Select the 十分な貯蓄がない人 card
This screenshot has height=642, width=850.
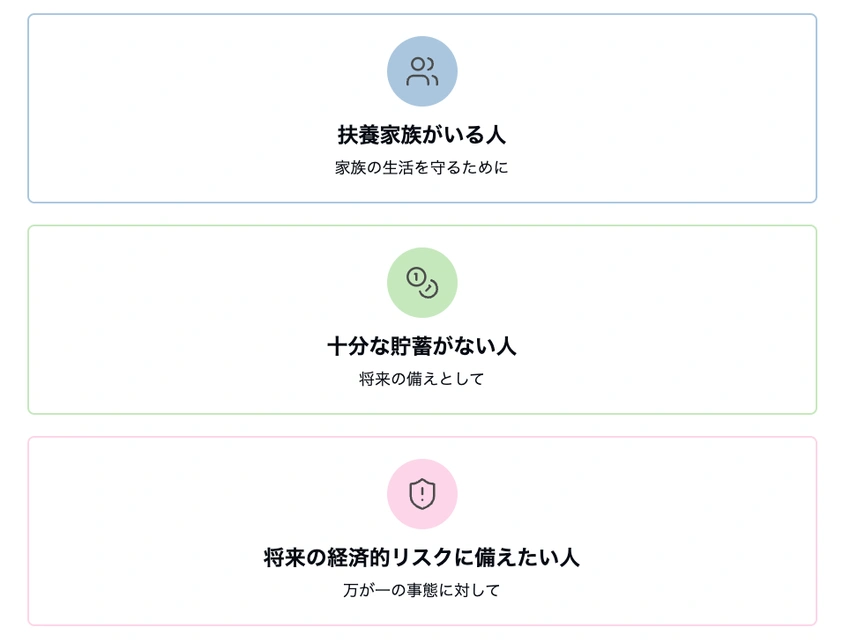point(422,320)
